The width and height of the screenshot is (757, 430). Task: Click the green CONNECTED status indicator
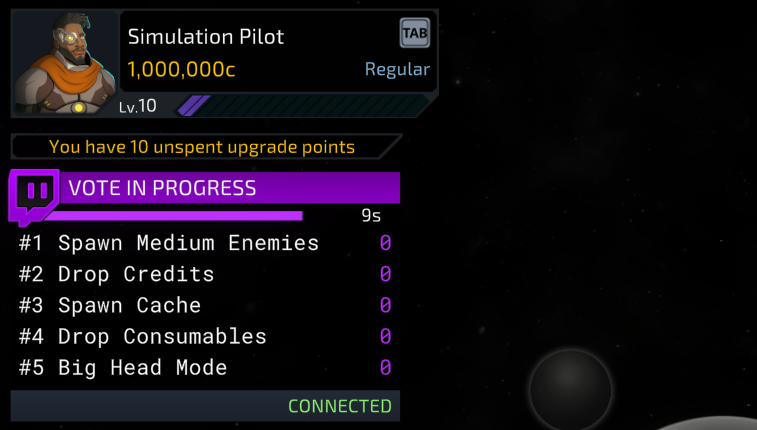pyautogui.click(x=340, y=406)
